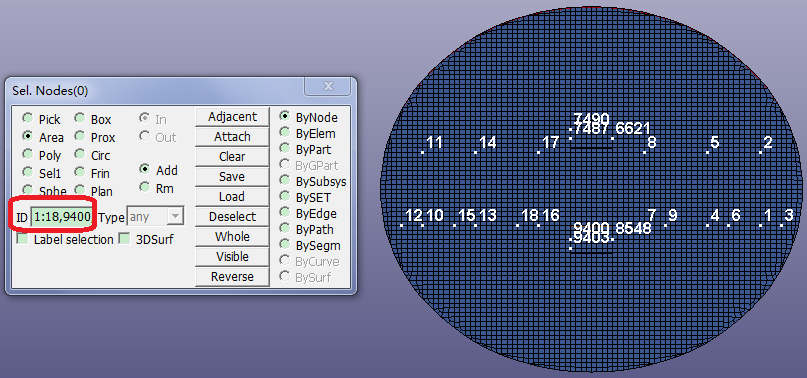Click the Deselect button
Viewport: 807px width, 378px height.
pos(232,217)
